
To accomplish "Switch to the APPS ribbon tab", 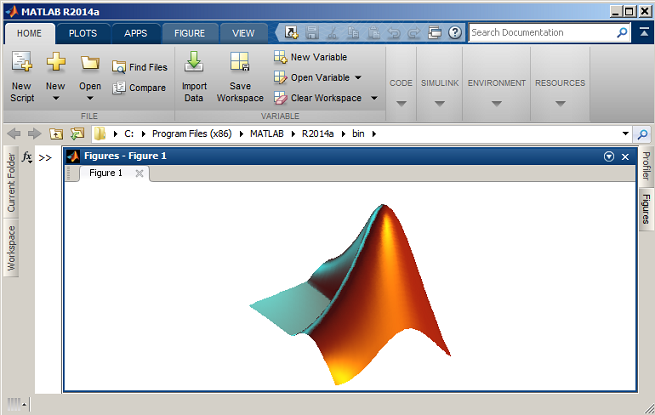I will pos(135,33).
